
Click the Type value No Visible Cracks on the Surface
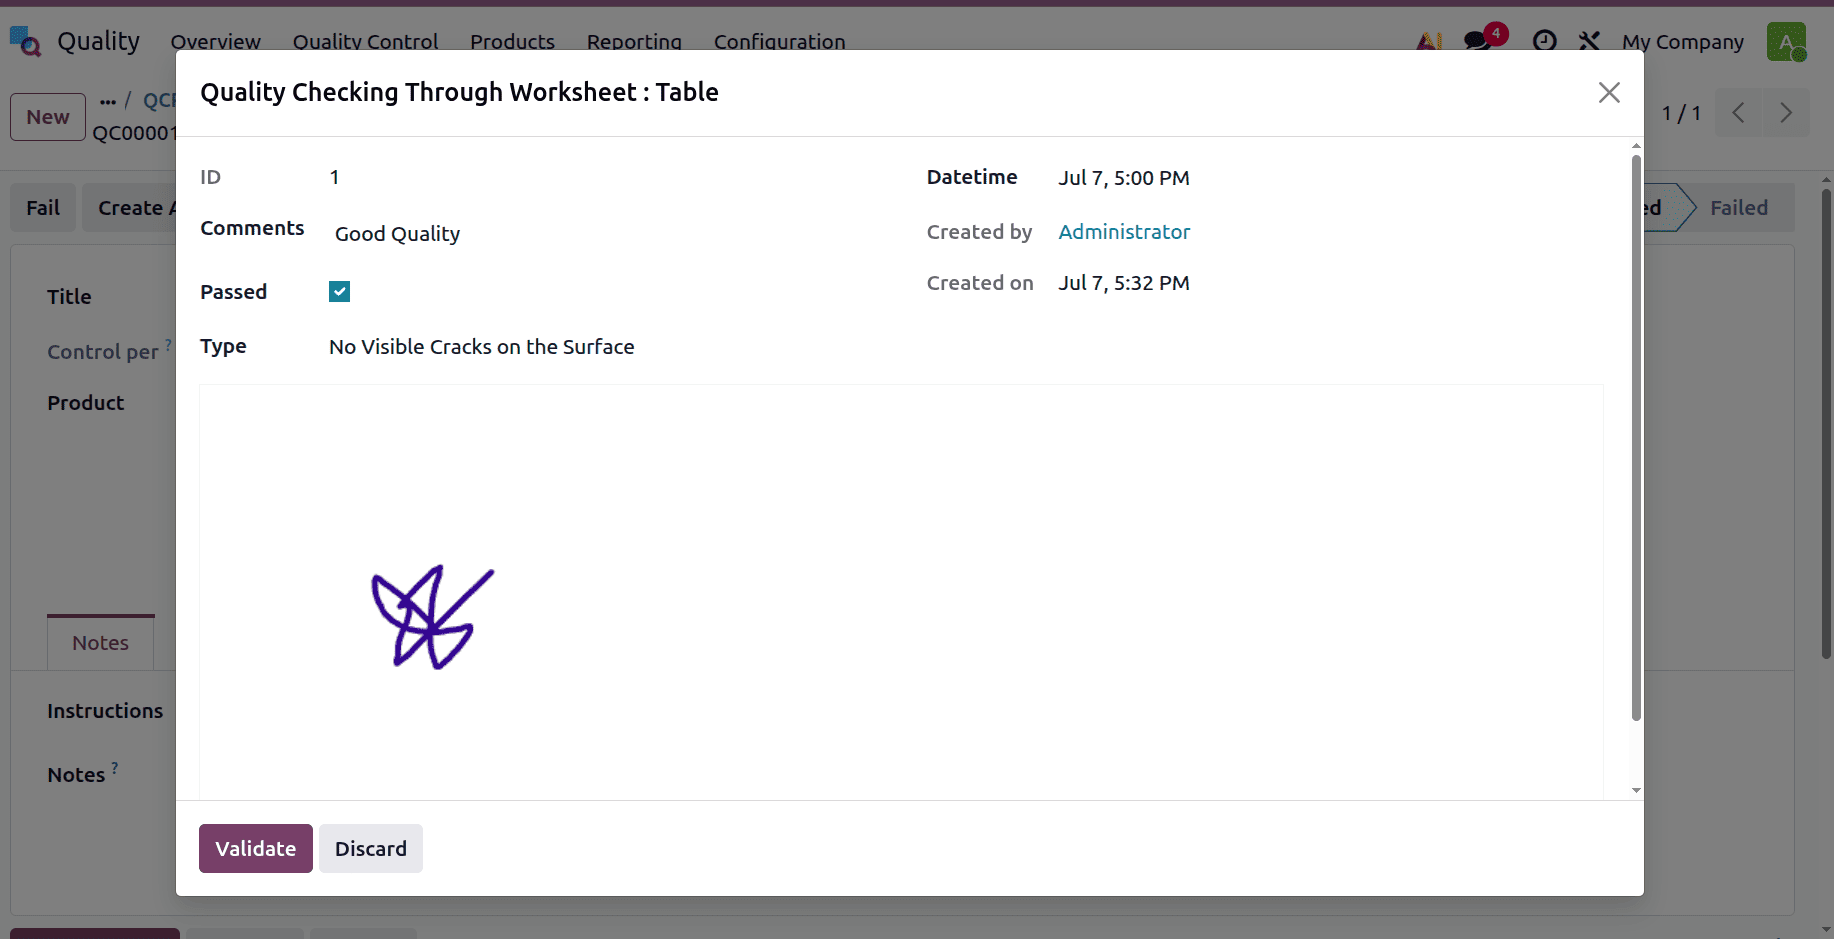482,347
